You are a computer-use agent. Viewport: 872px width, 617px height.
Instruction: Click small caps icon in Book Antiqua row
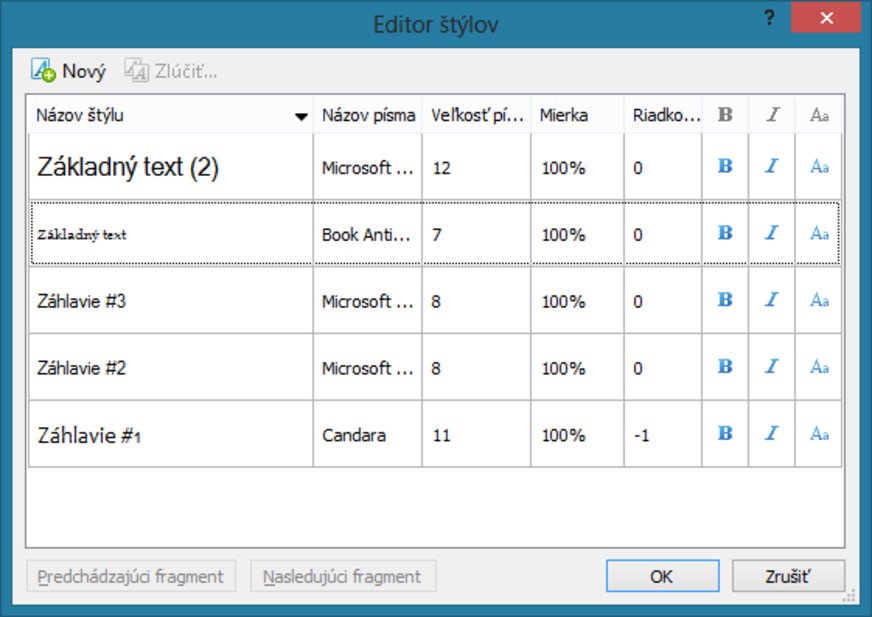[819, 233]
